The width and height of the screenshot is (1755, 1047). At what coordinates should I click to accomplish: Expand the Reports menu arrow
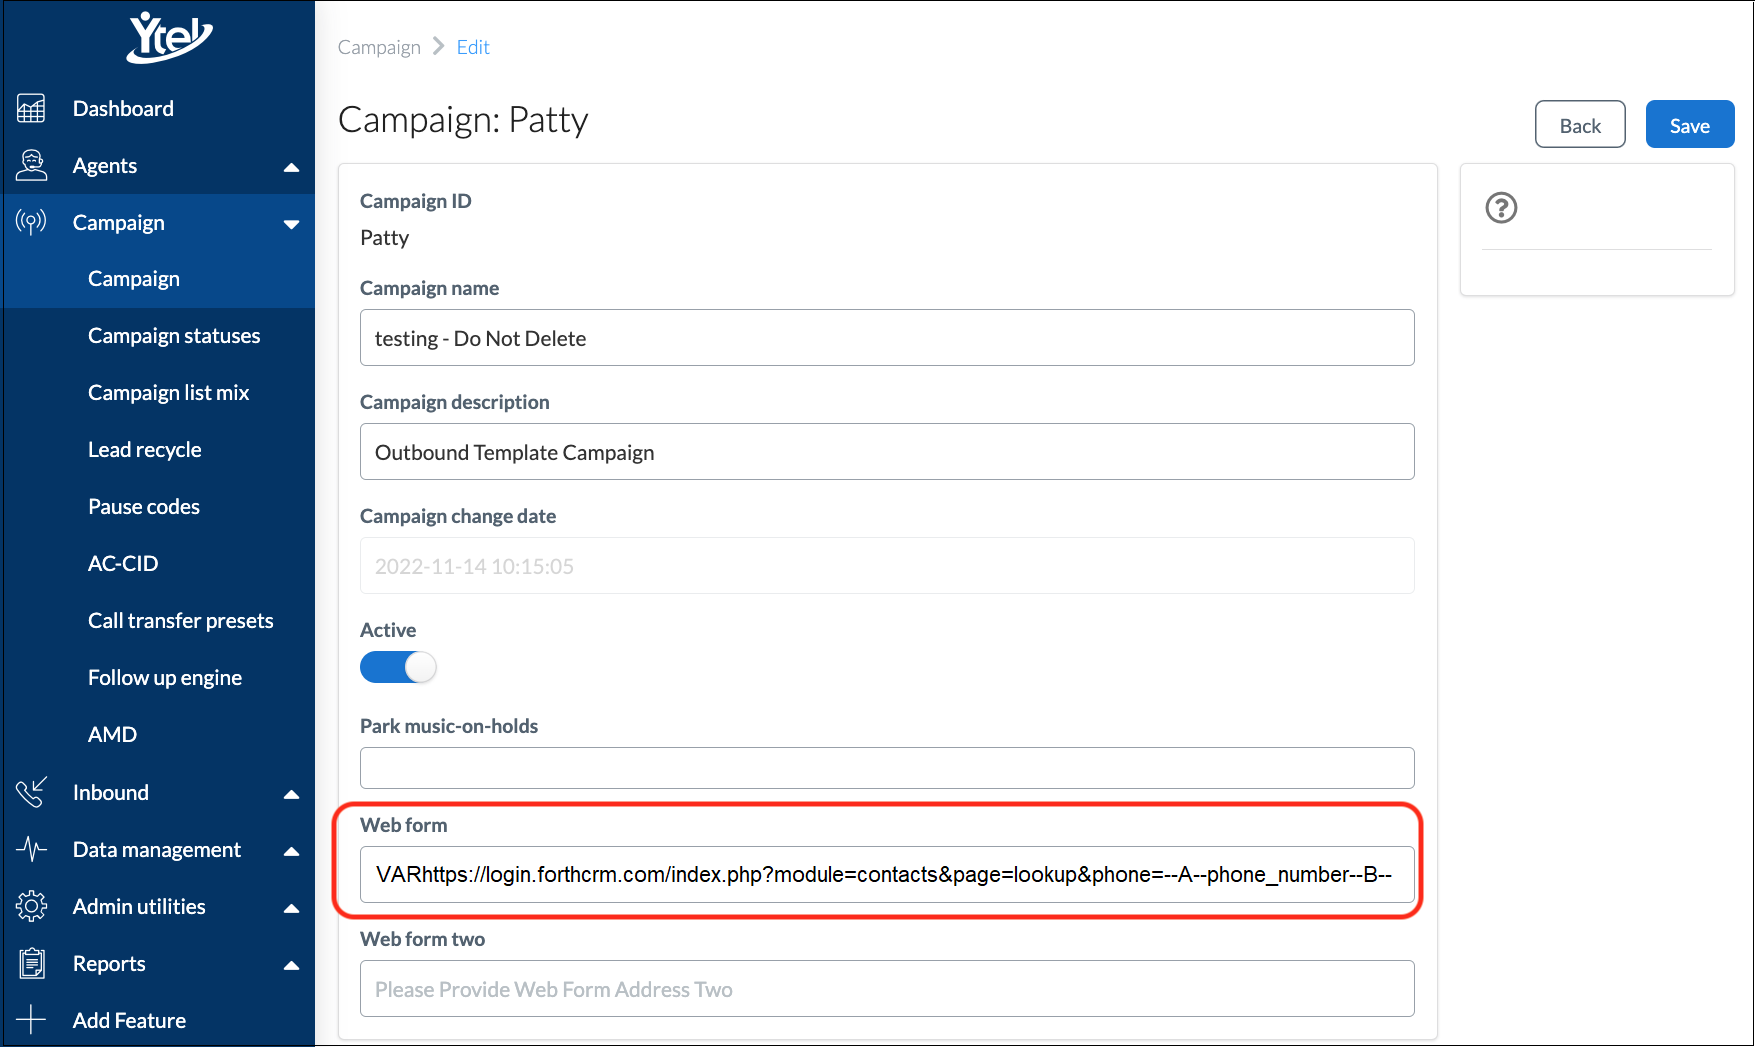tap(291, 965)
